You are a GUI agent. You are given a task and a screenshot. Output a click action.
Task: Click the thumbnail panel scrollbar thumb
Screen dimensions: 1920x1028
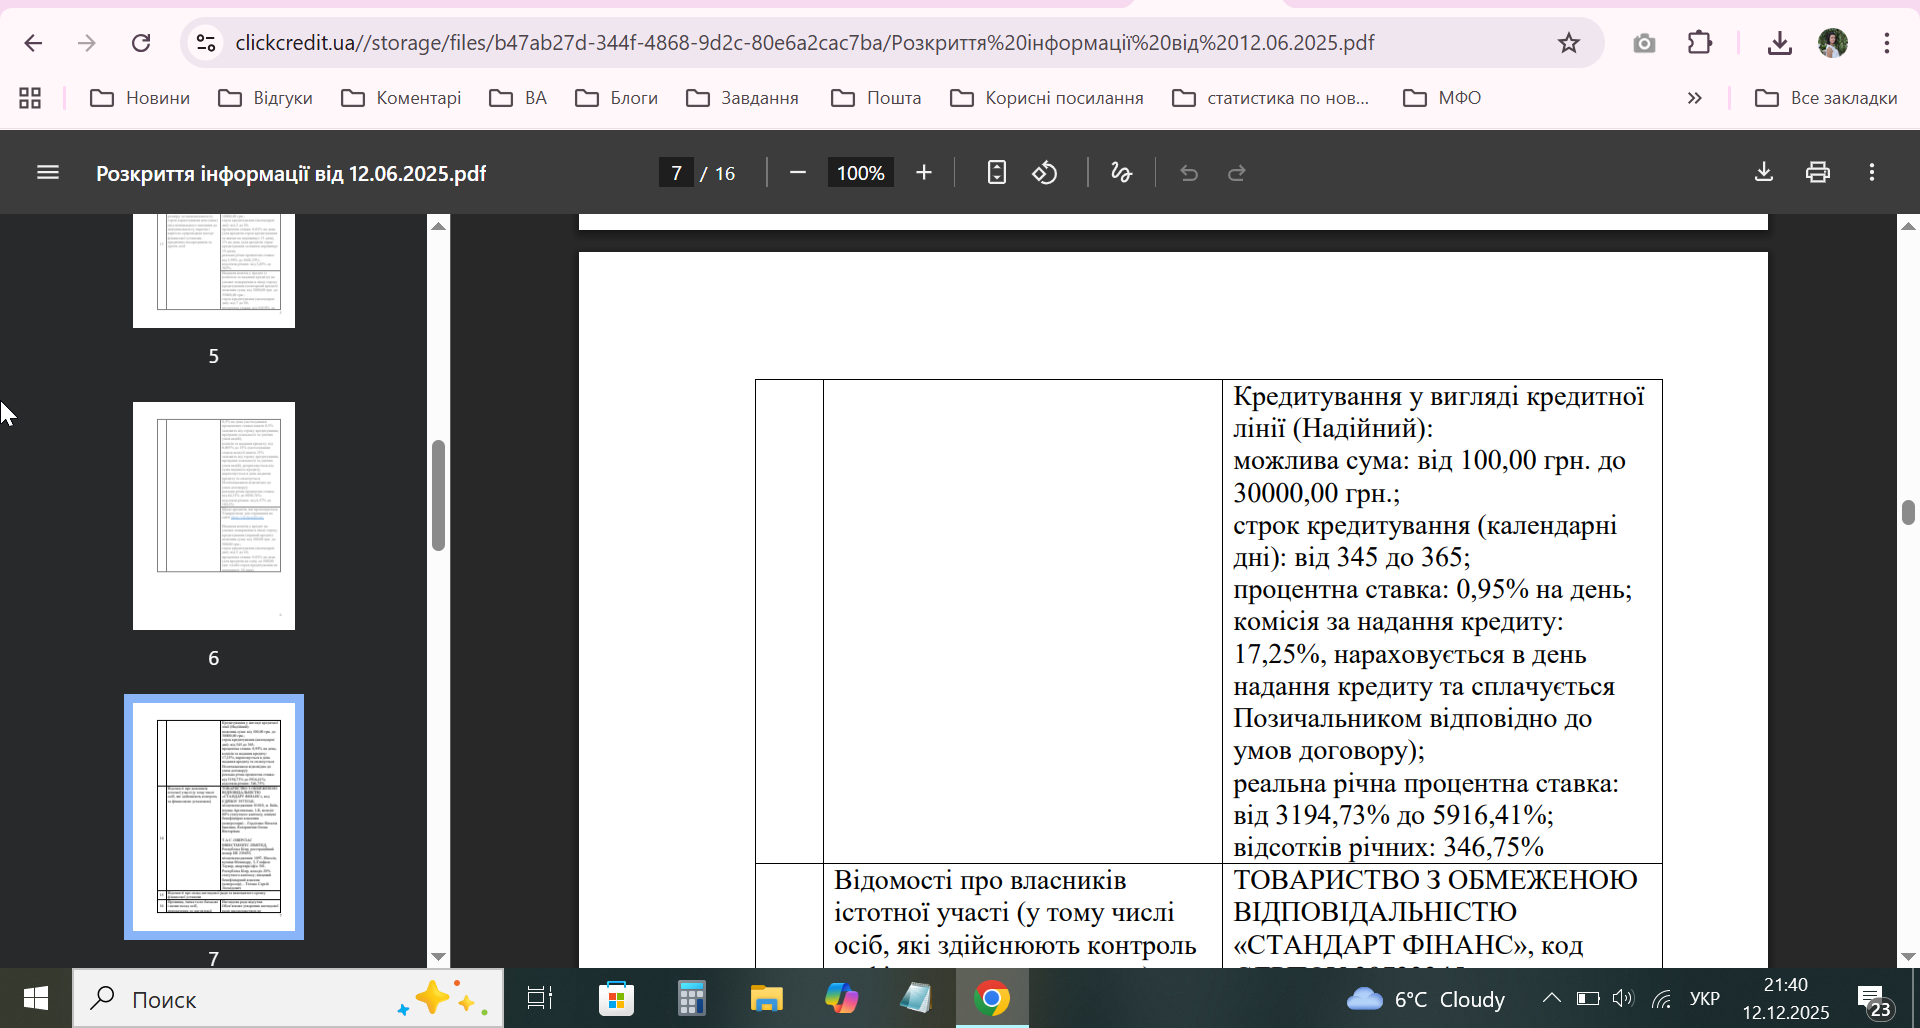coord(438,495)
